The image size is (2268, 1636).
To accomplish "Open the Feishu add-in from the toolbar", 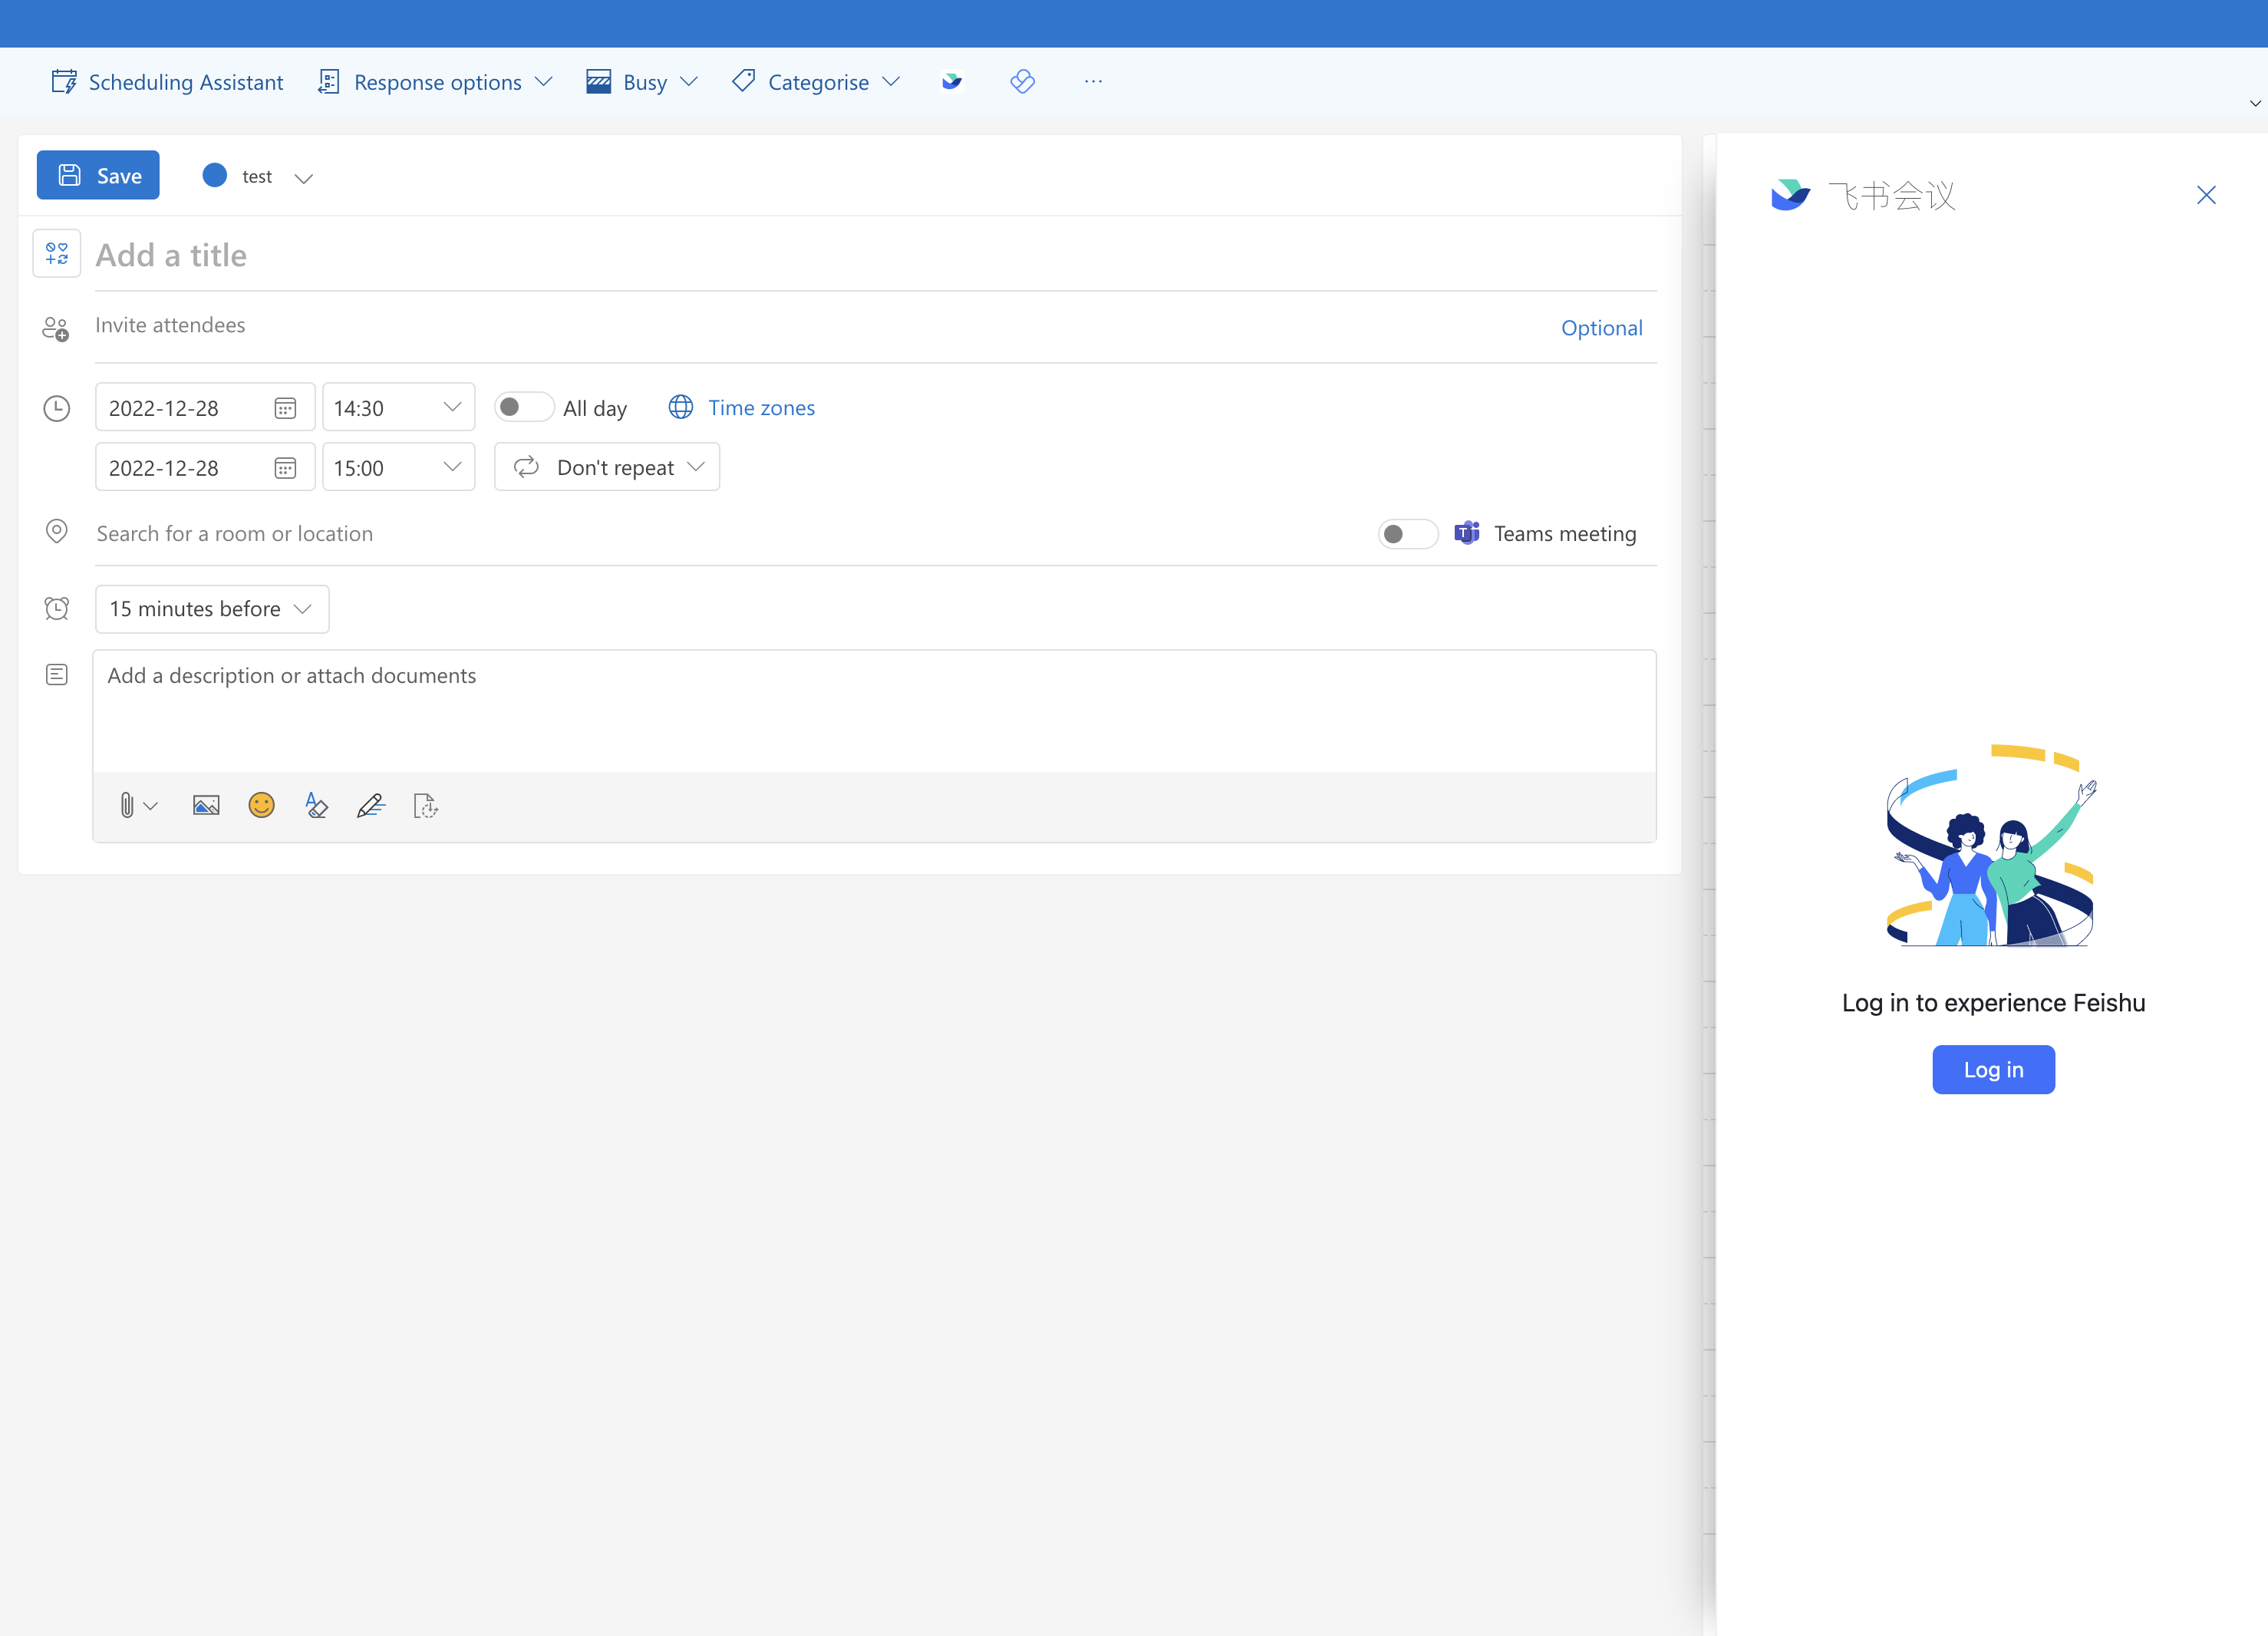I will (x=951, y=81).
